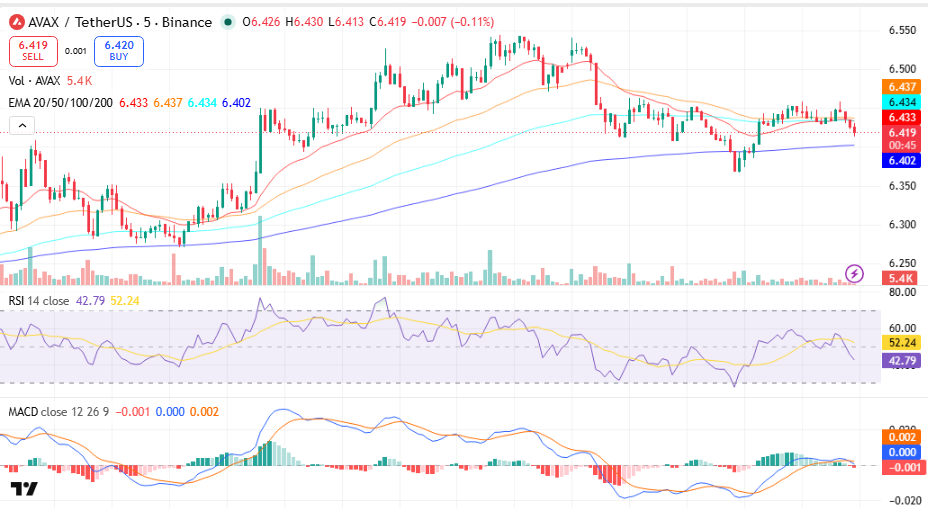Click the current price 6.419 countdown label

(901, 139)
